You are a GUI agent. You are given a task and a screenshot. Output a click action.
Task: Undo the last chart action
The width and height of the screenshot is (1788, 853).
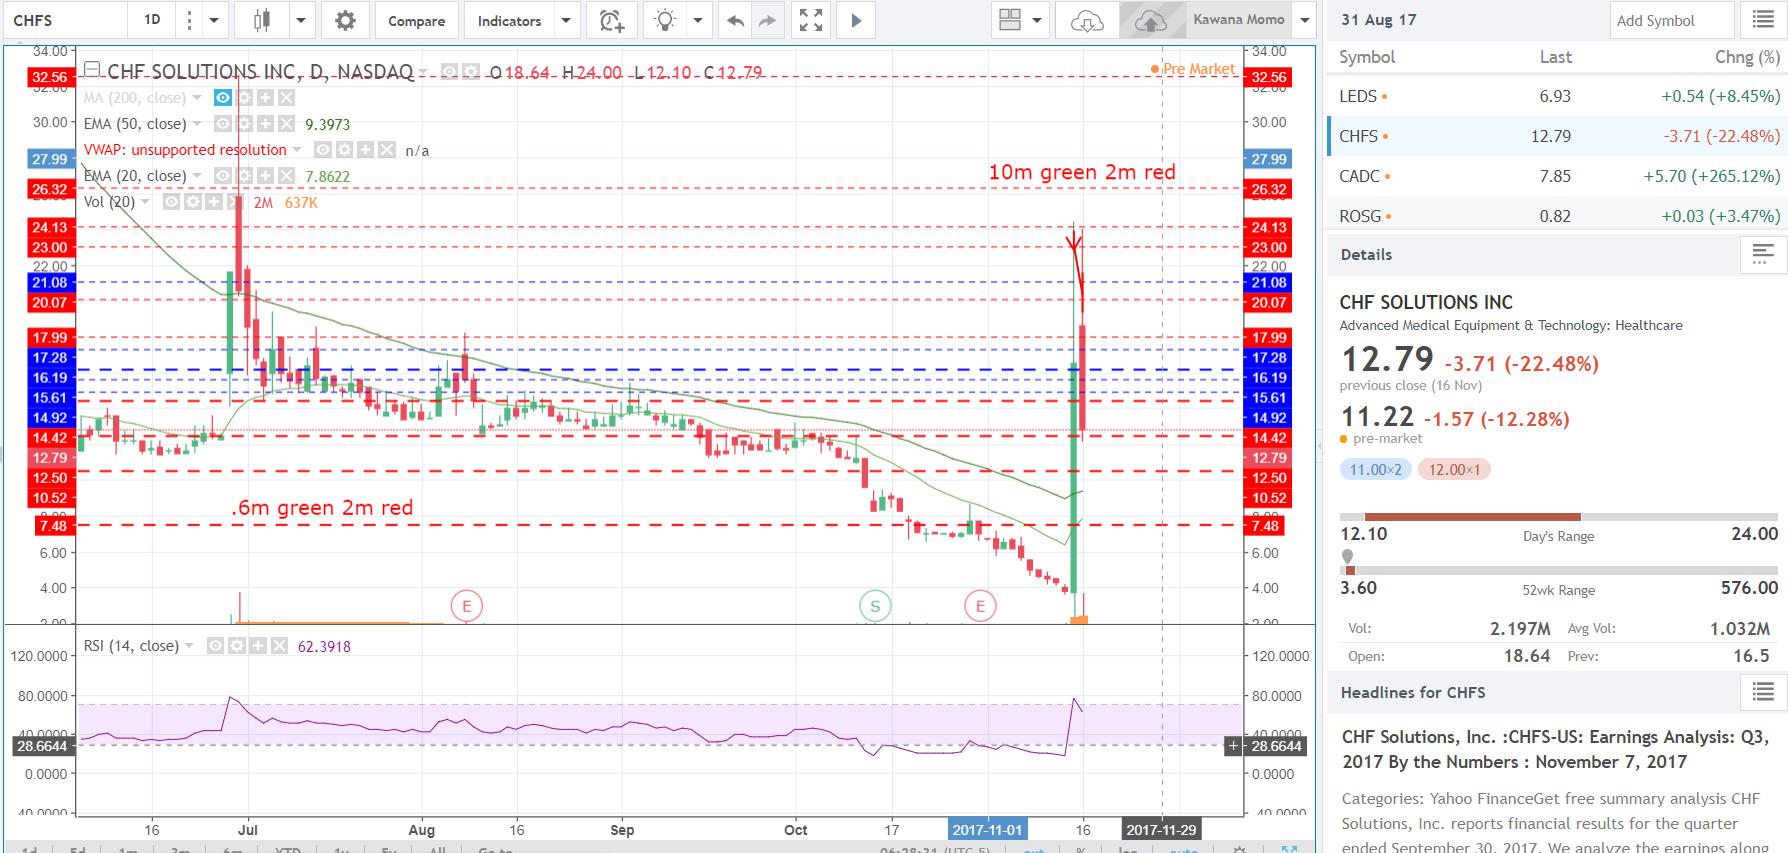point(736,20)
